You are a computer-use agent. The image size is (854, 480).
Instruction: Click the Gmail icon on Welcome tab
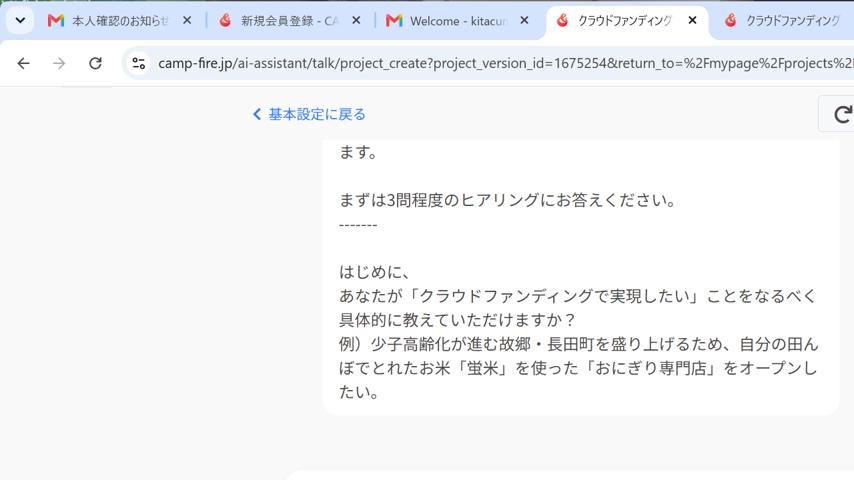click(394, 21)
